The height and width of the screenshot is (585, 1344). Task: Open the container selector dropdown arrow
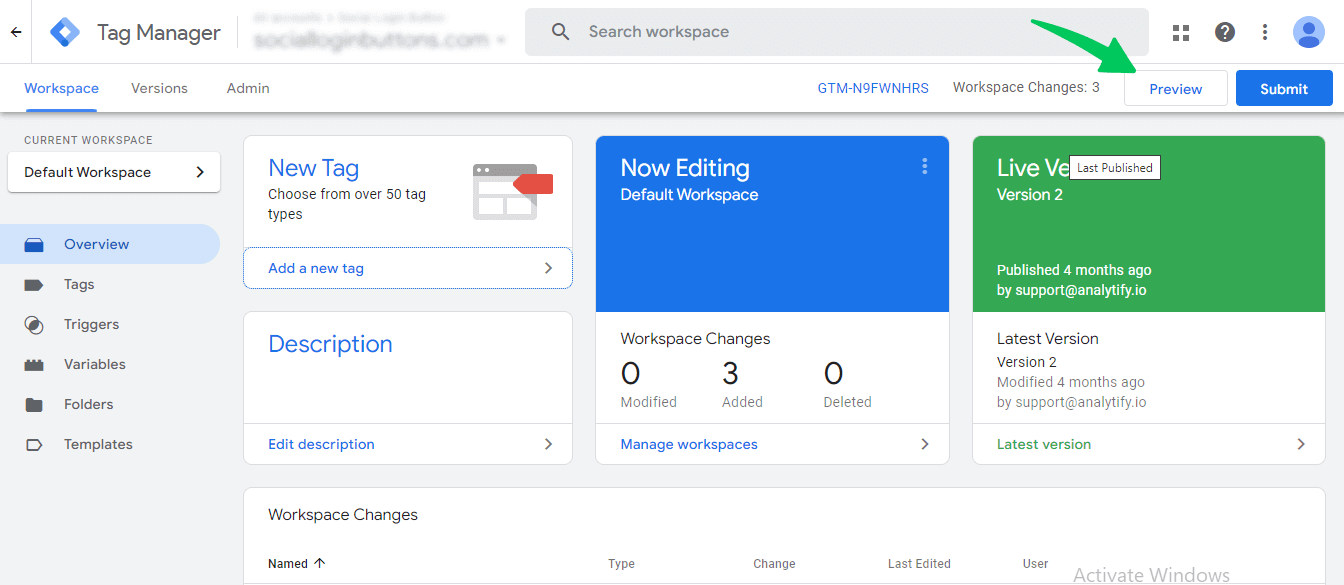tap(501, 41)
